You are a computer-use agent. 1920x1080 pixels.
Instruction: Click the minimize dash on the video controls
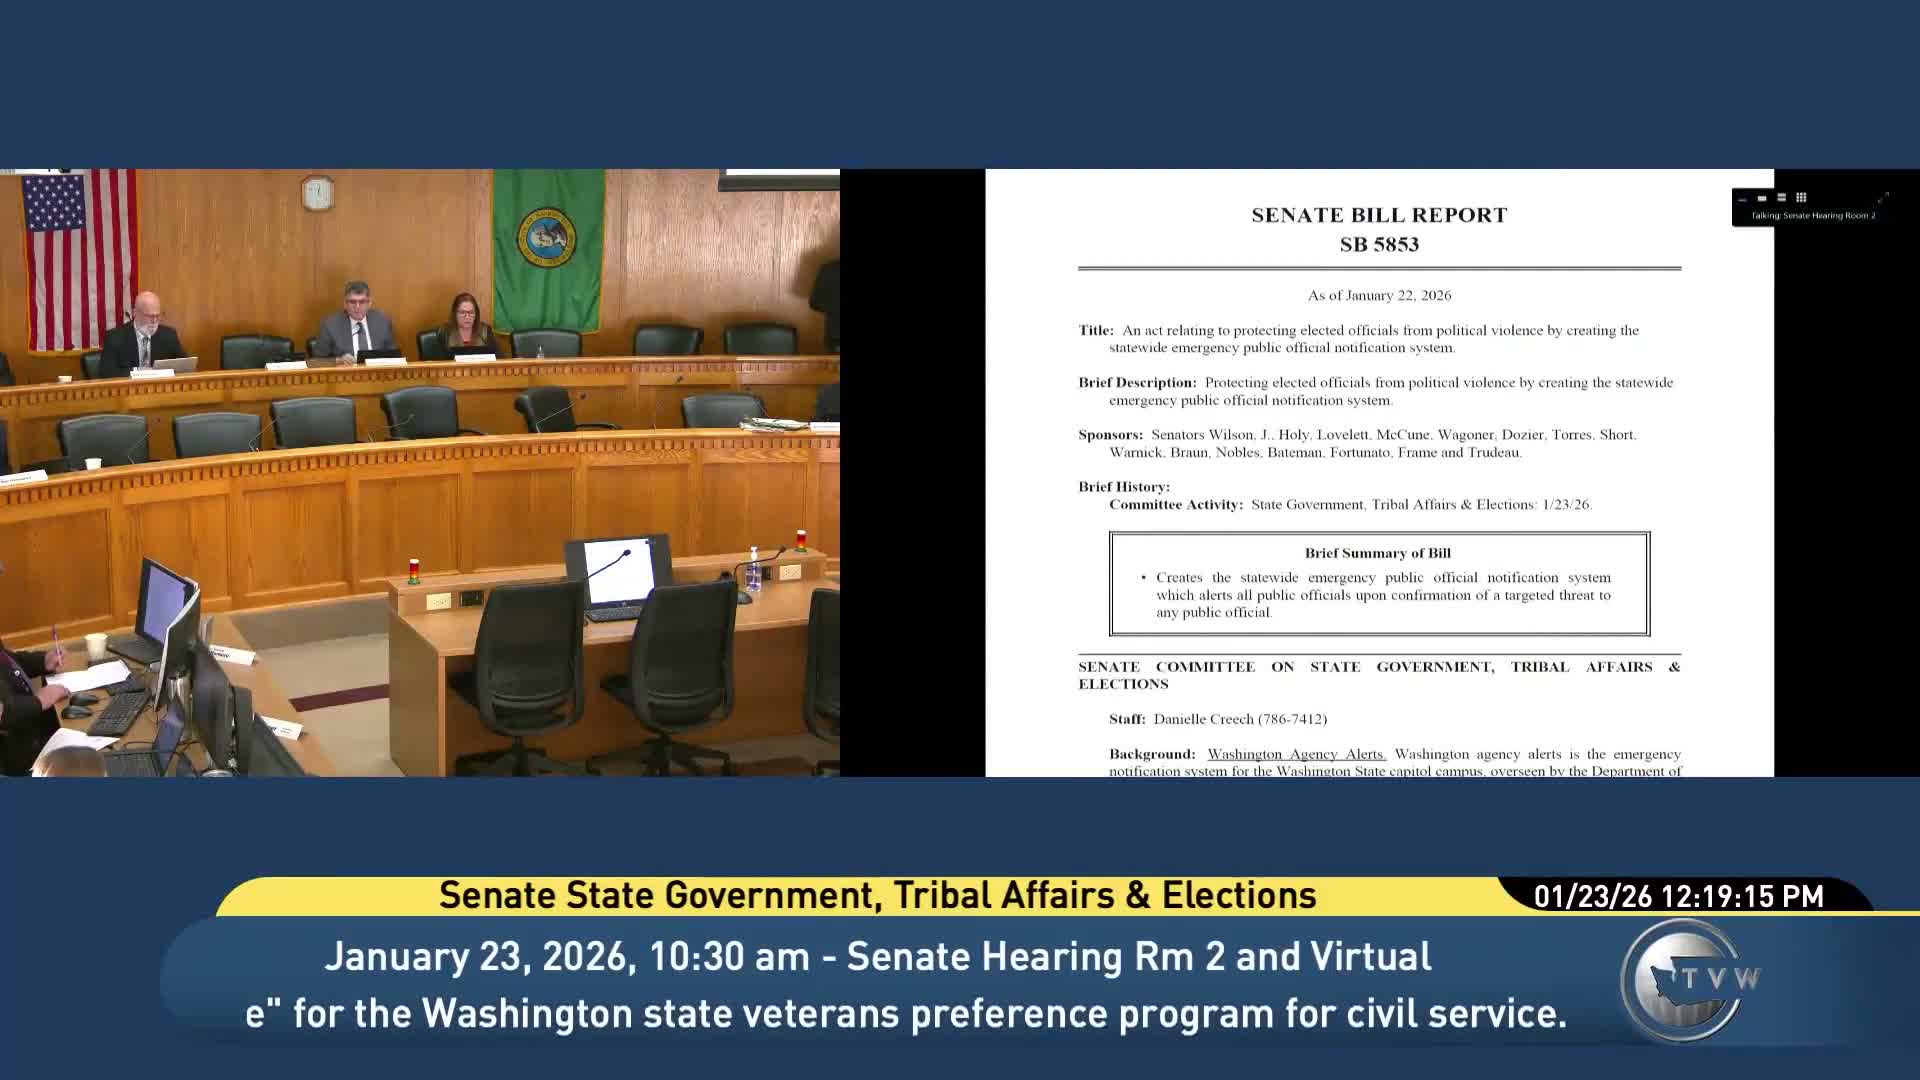coord(1742,199)
